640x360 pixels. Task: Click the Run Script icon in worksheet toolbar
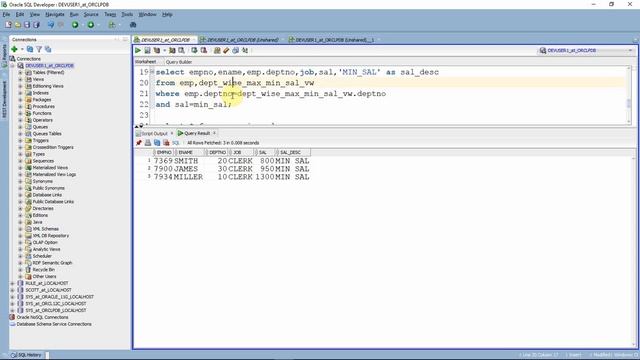point(147,51)
